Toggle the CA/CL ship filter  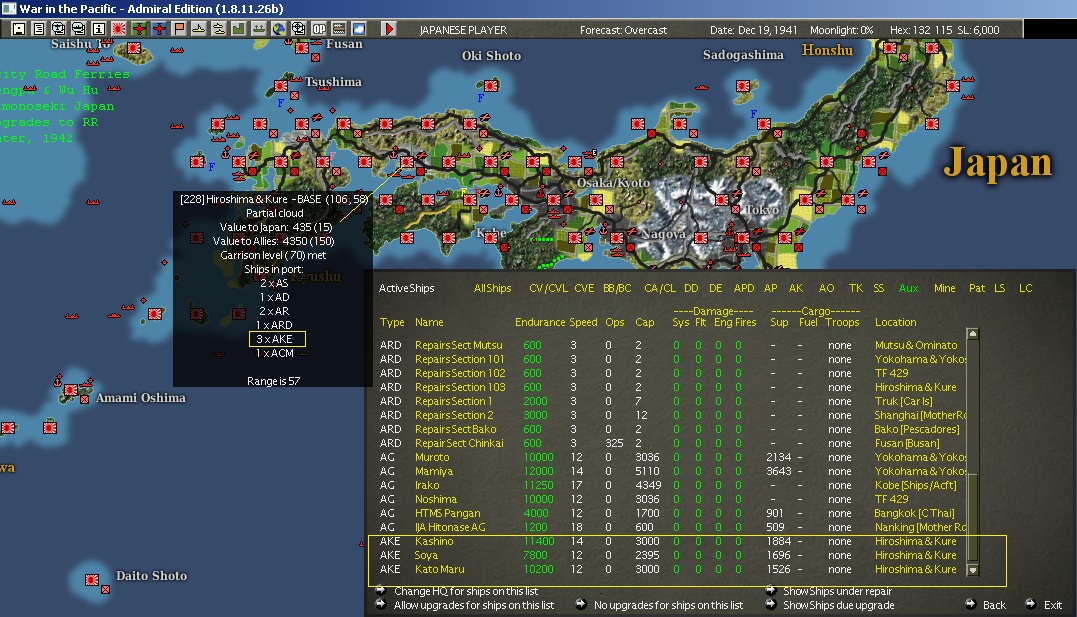[x=659, y=288]
